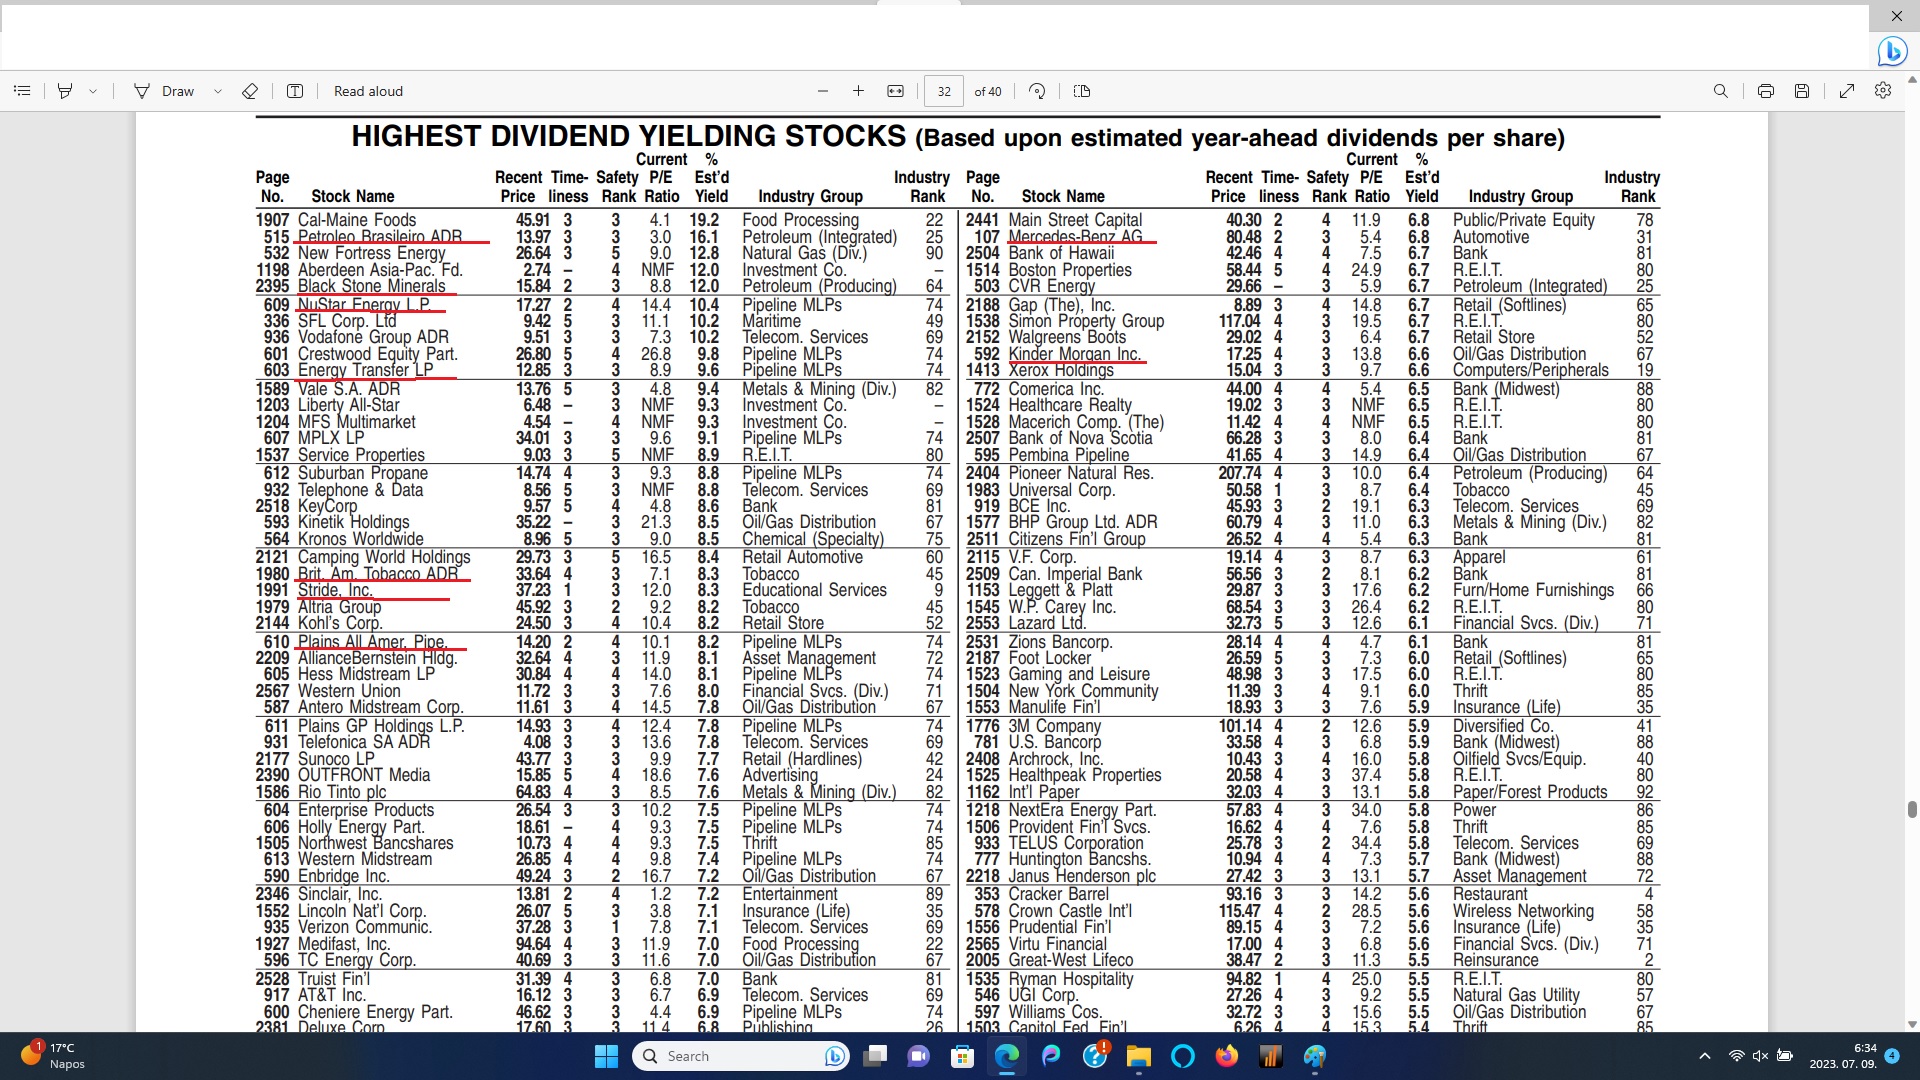The height and width of the screenshot is (1080, 1920).
Task: Click the Western Union stock name
Action: click(x=349, y=691)
